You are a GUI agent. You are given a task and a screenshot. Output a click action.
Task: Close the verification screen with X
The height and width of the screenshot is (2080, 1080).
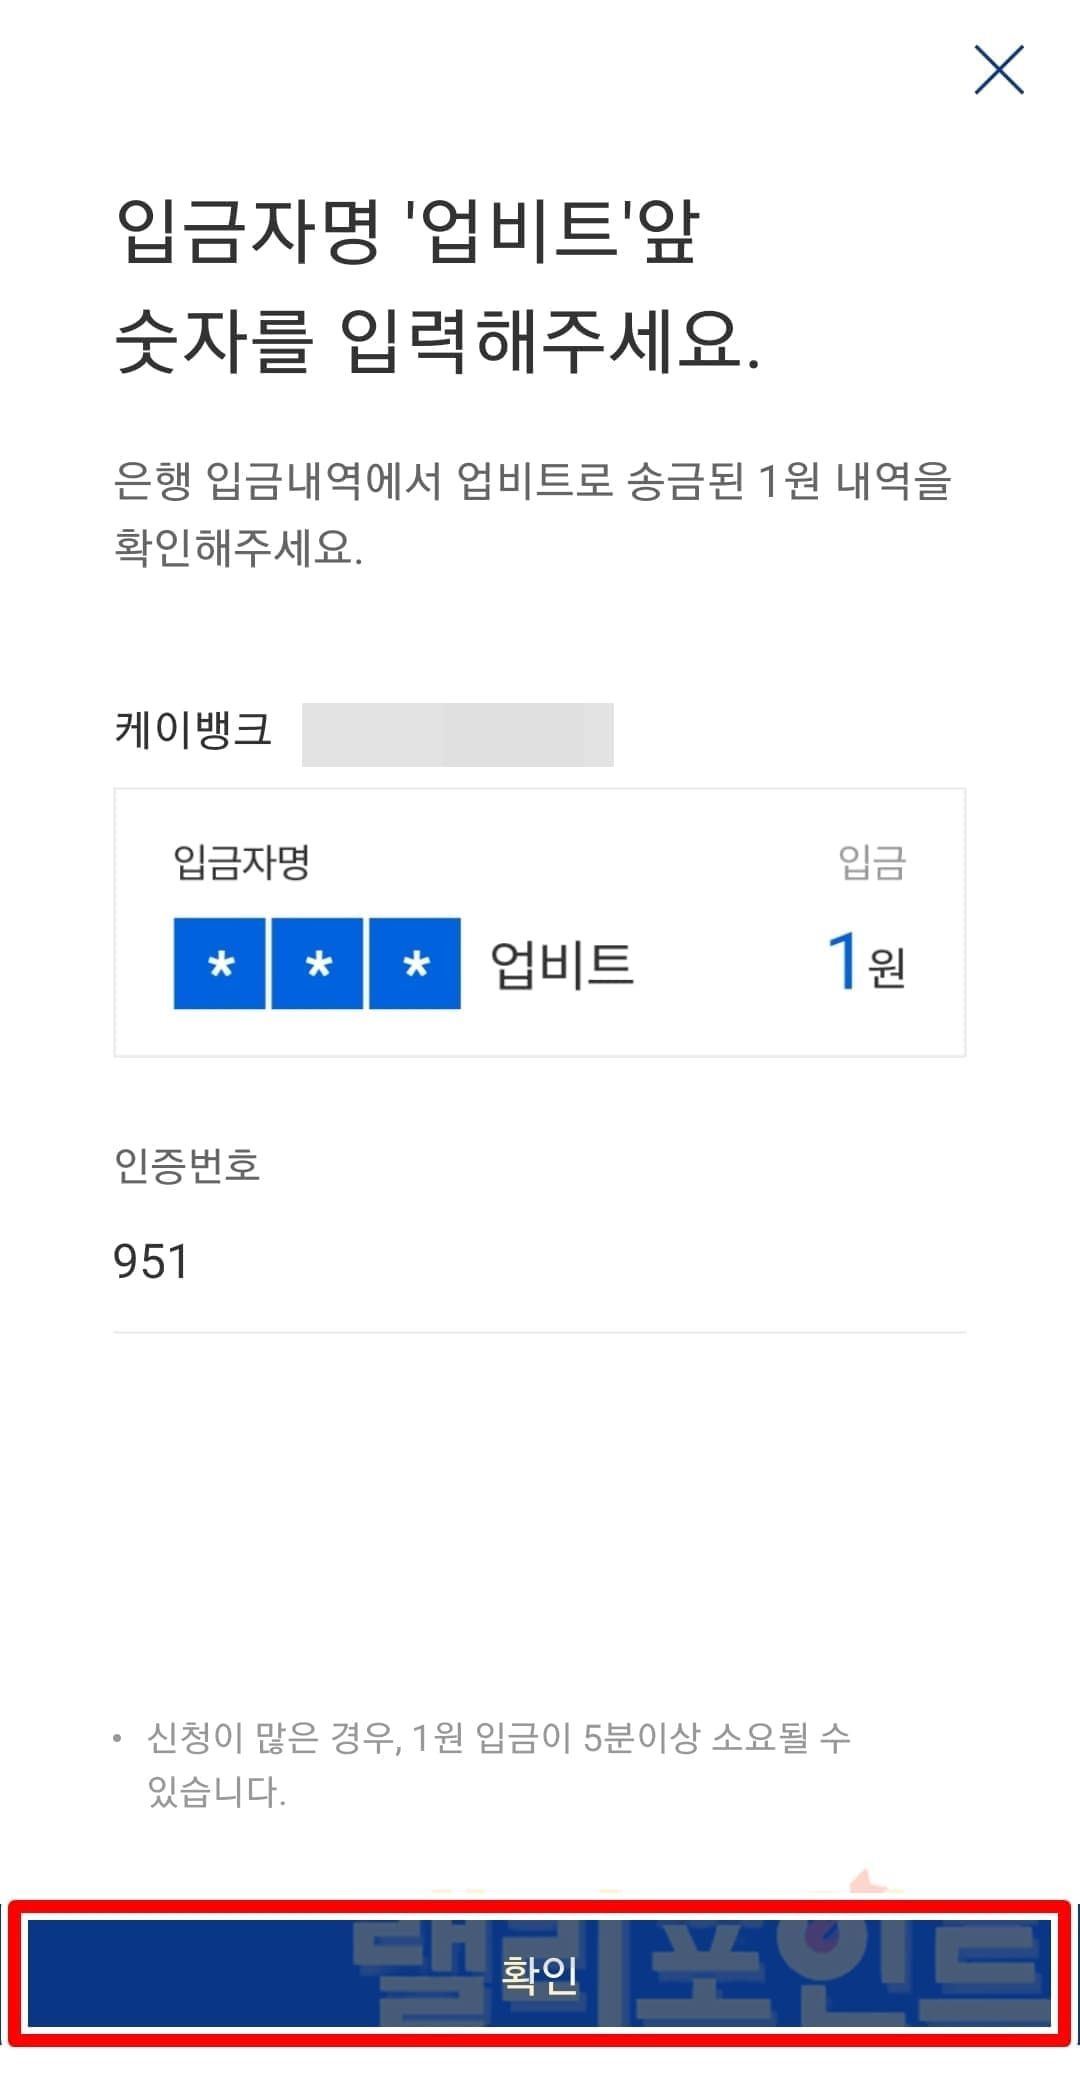pyautogui.click(x=999, y=71)
